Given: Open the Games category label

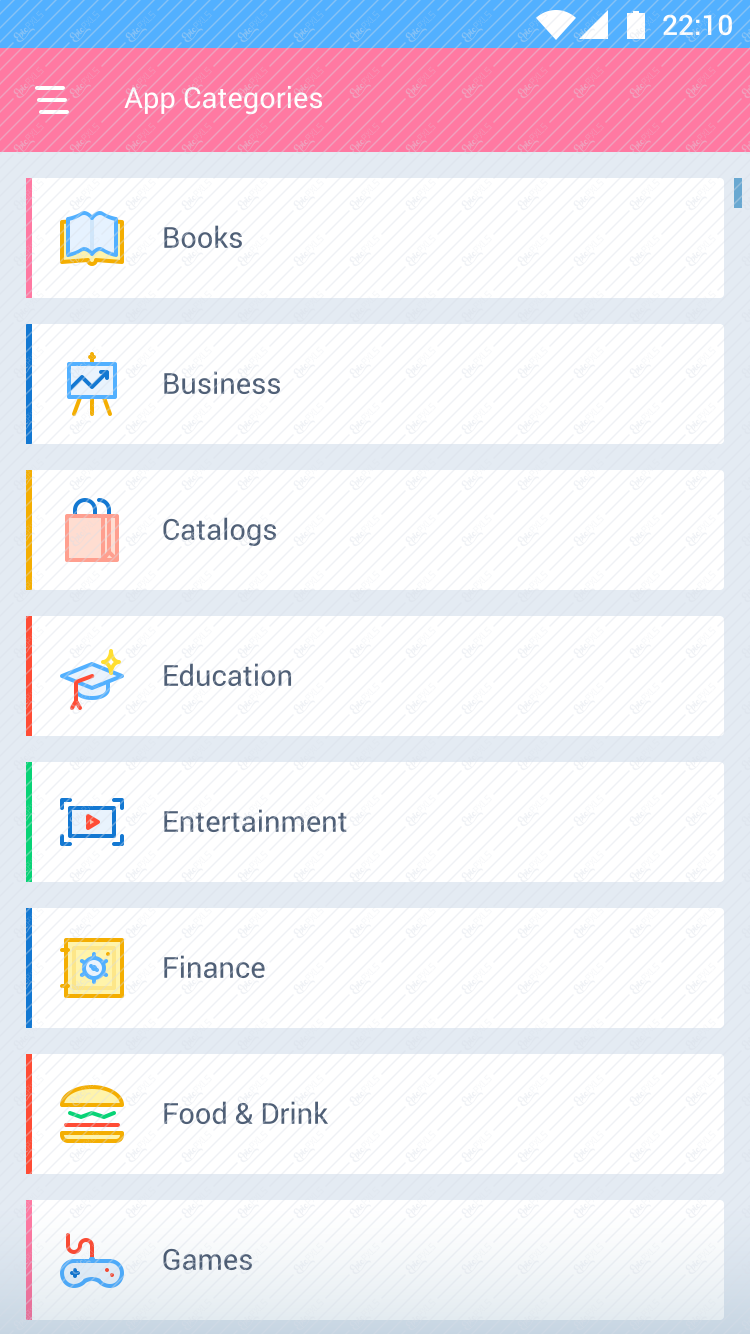Looking at the screenshot, I should click(x=208, y=1260).
